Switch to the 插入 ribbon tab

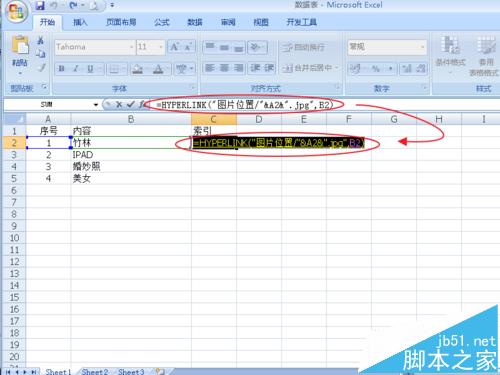point(80,22)
